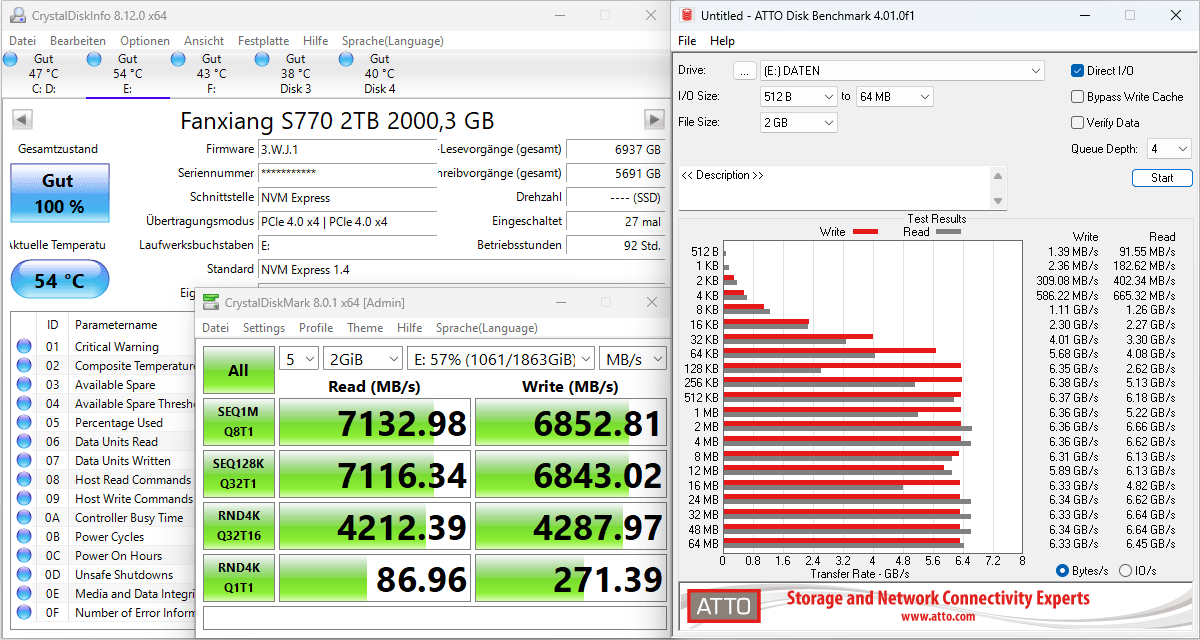The width and height of the screenshot is (1200, 640).
Task: Run the SEQ1M Q8T1 test
Action: [238, 423]
